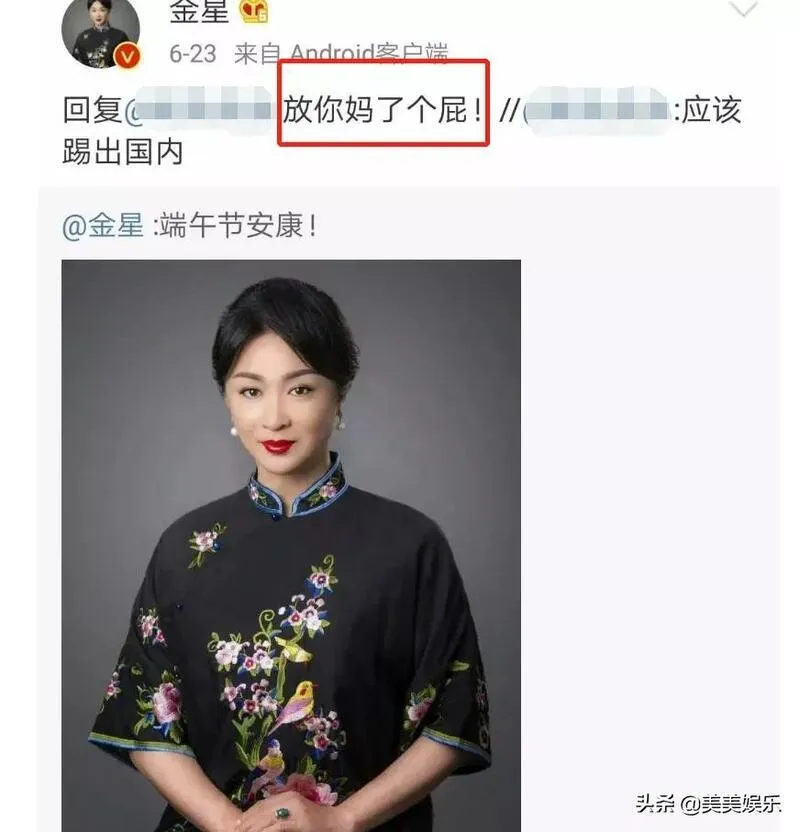Click the 来自 source prefix label
Image resolution: width=800 pixels, height=832 pixels.
coord(258,54)
